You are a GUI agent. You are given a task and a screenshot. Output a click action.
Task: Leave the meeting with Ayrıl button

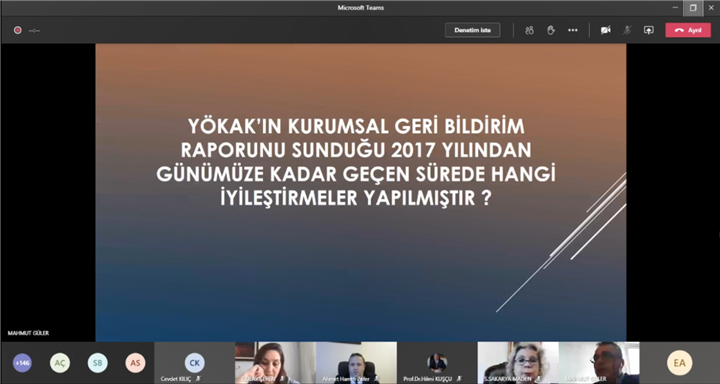click(x=688, y=30)
